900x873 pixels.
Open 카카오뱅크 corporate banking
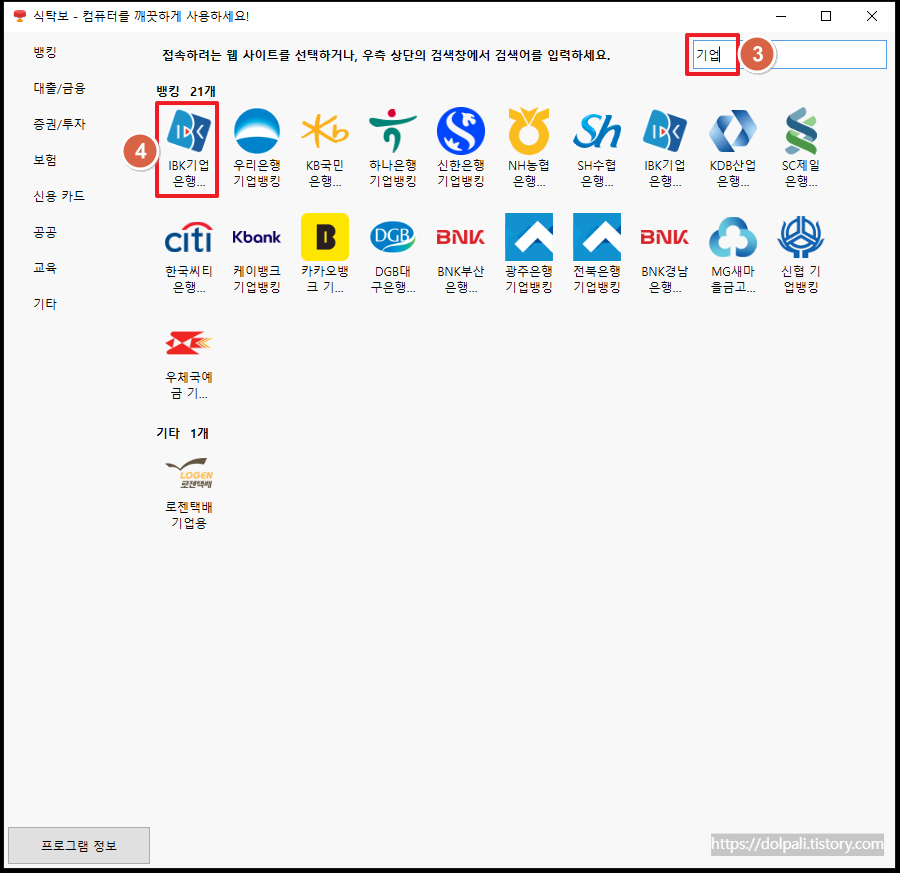(324, 252)
